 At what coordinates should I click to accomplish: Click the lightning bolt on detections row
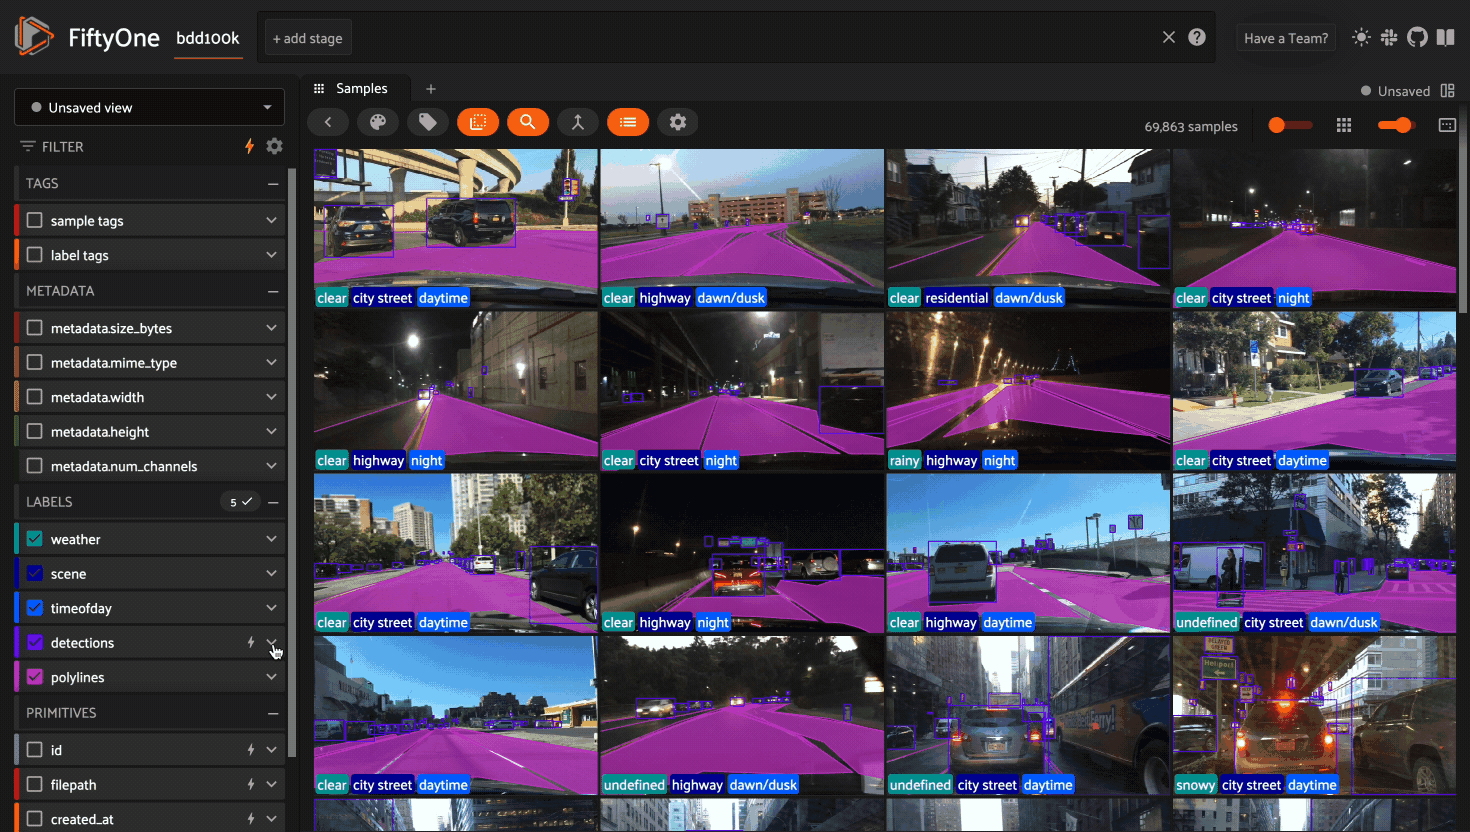(251, 642)
